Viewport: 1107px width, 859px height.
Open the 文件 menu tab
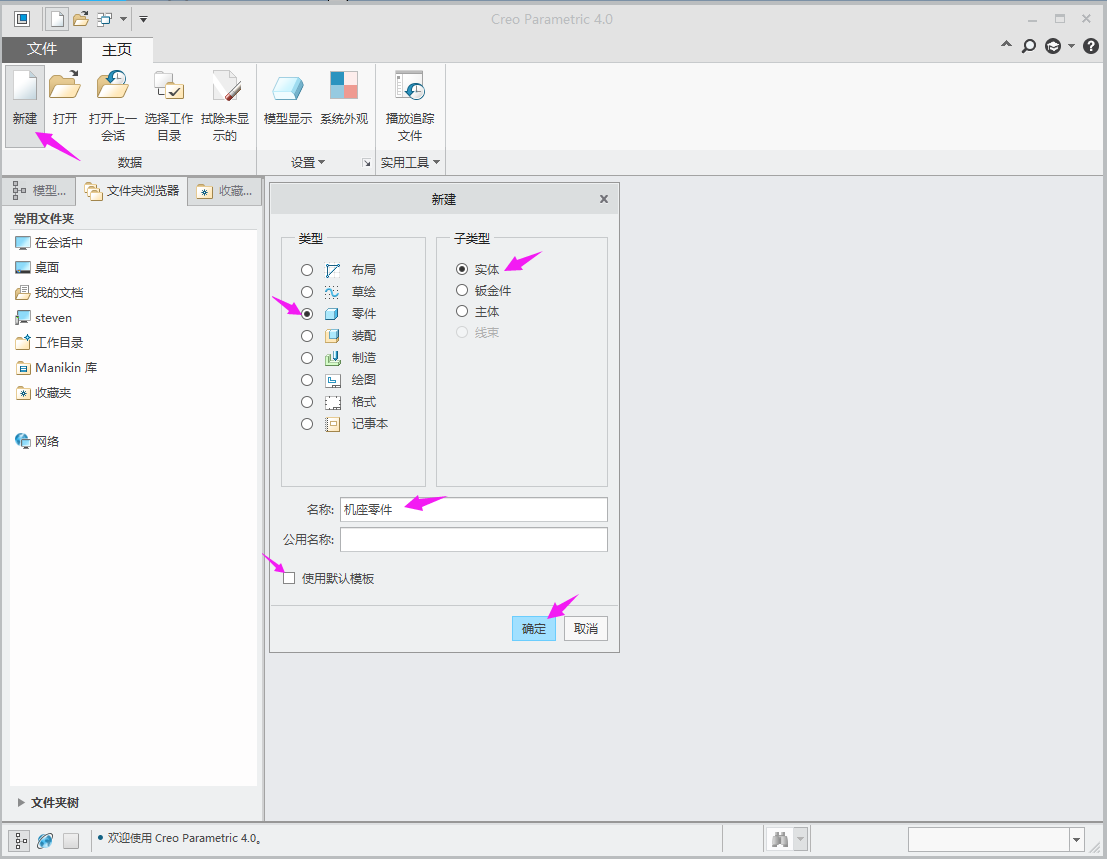[41, 49]
